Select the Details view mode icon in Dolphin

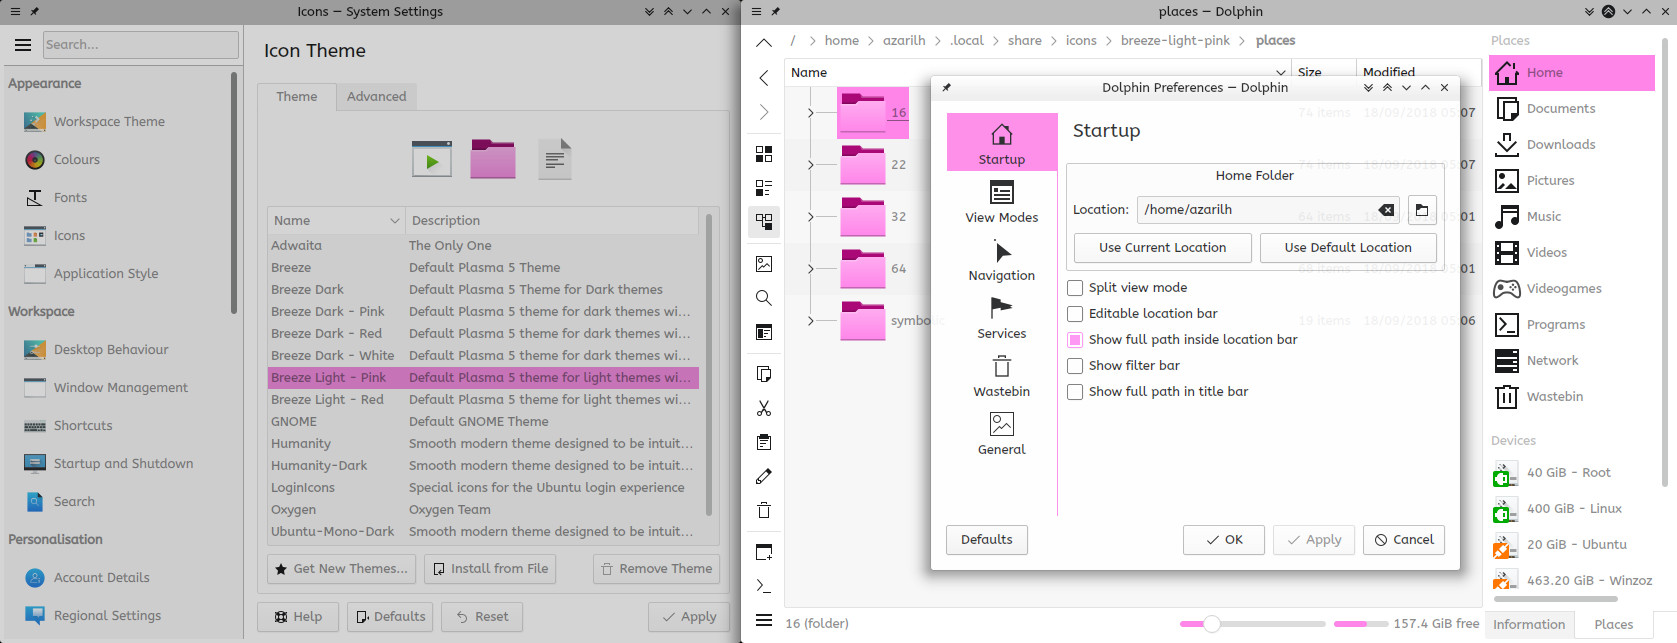tap(764, 222)
